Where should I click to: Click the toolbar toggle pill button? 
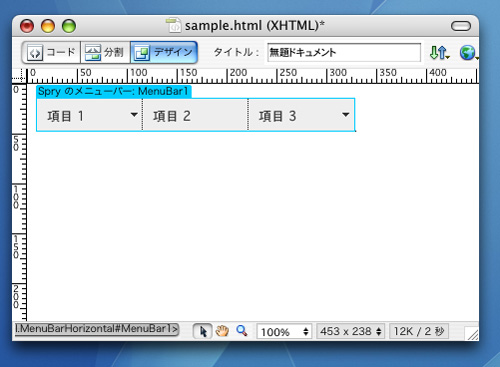click(461, 26)
